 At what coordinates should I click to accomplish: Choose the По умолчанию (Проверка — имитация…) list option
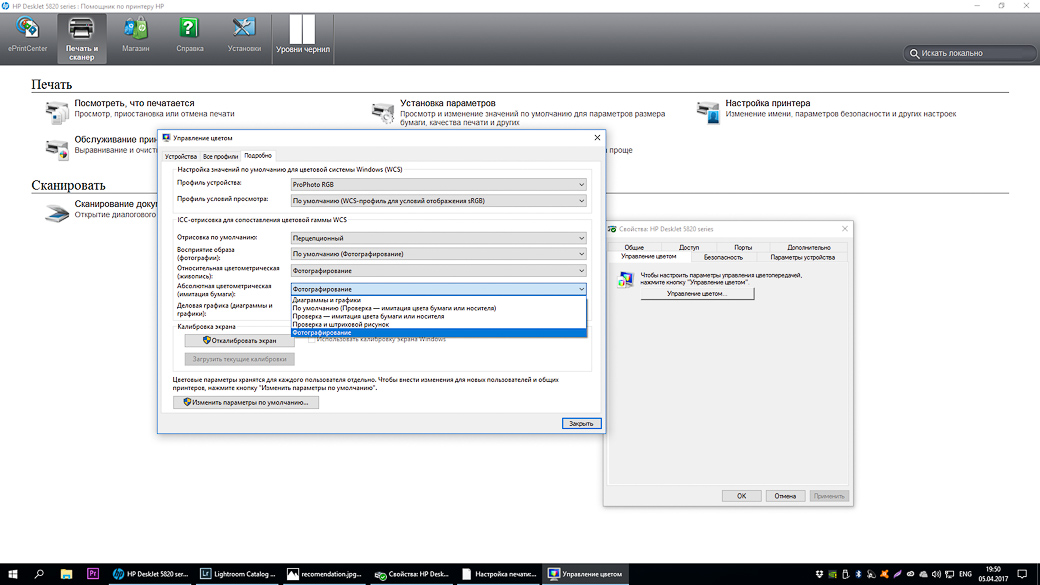(x=438, y=308)
